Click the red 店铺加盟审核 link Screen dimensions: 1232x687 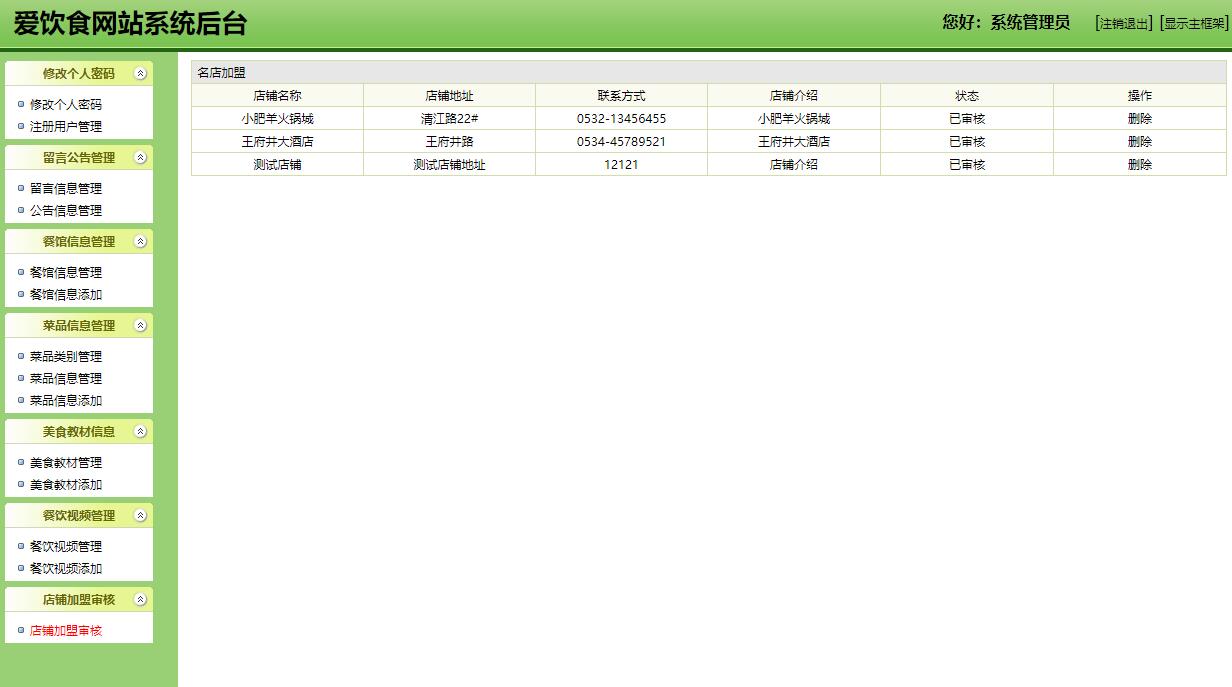click(66, 630)
